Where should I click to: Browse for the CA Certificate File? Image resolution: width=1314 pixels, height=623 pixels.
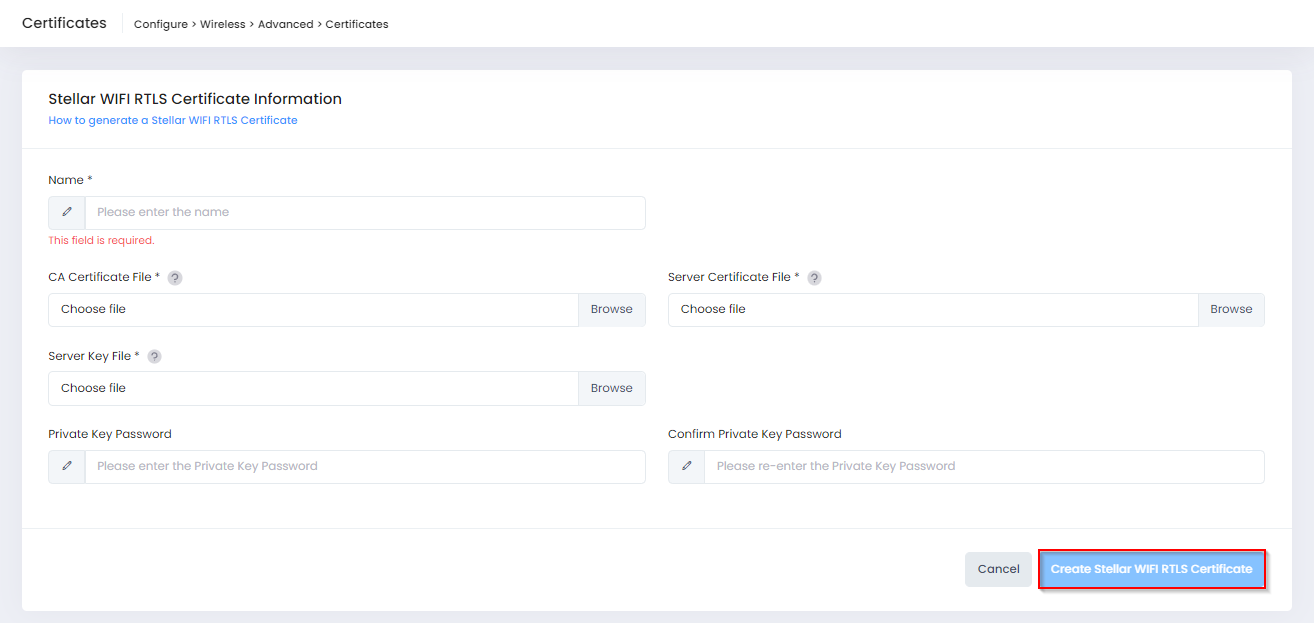coord(612,309)
